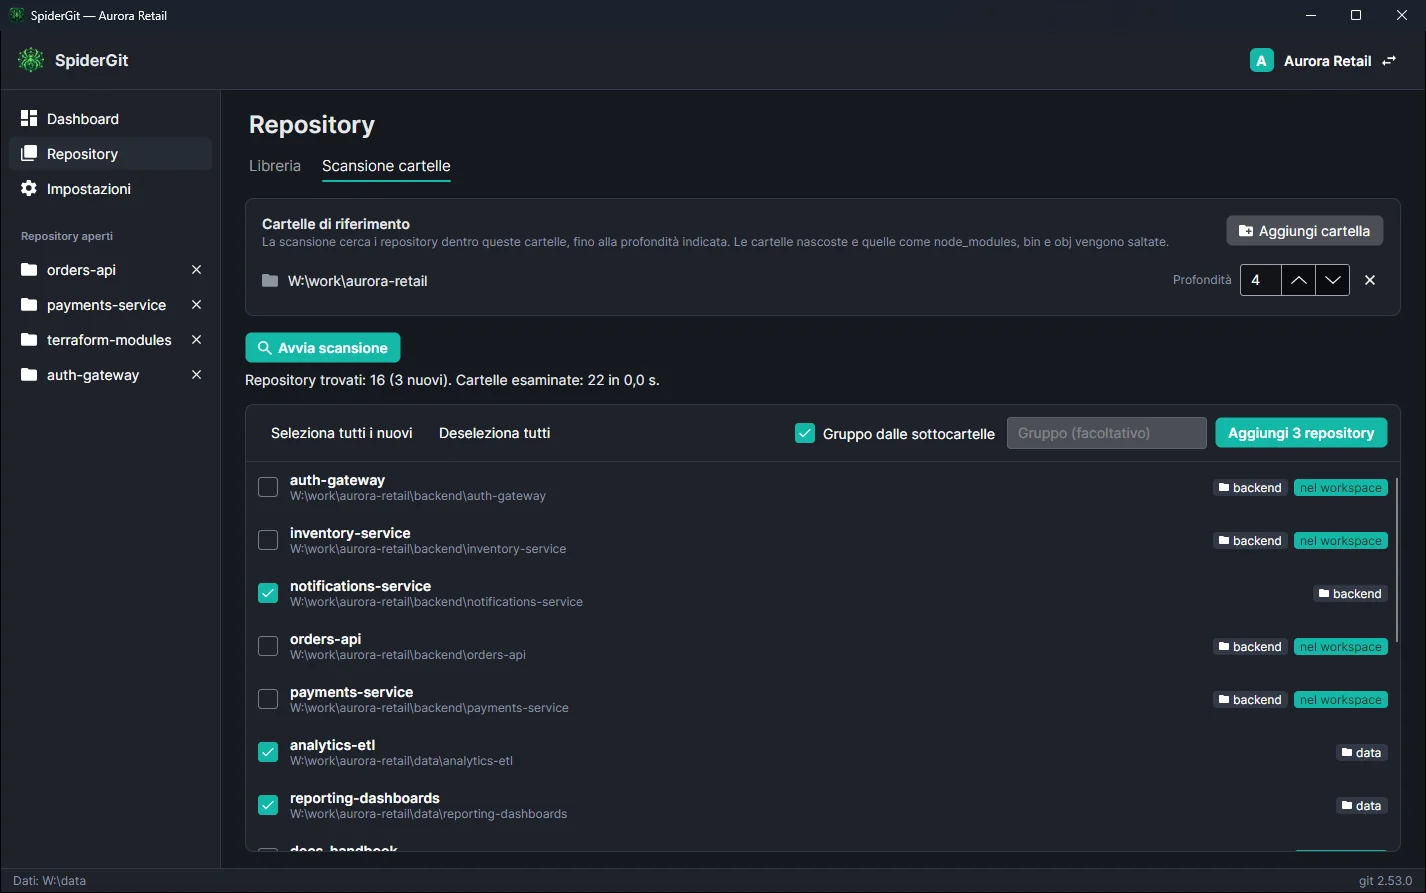Click Deseleziona tutti
Screen dimensions: 1426x893
pyautogui.click(x=495, y=433)
